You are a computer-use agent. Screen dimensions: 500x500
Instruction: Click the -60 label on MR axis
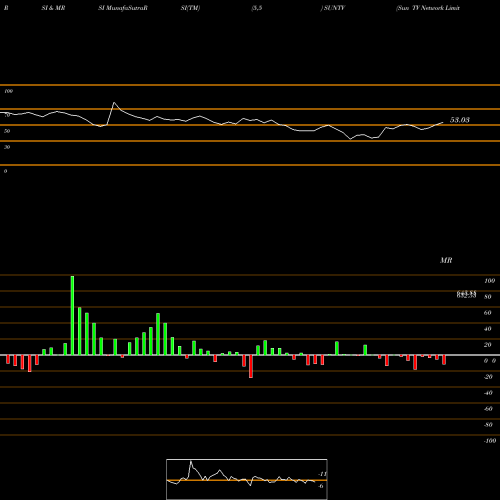pos(488,409)
